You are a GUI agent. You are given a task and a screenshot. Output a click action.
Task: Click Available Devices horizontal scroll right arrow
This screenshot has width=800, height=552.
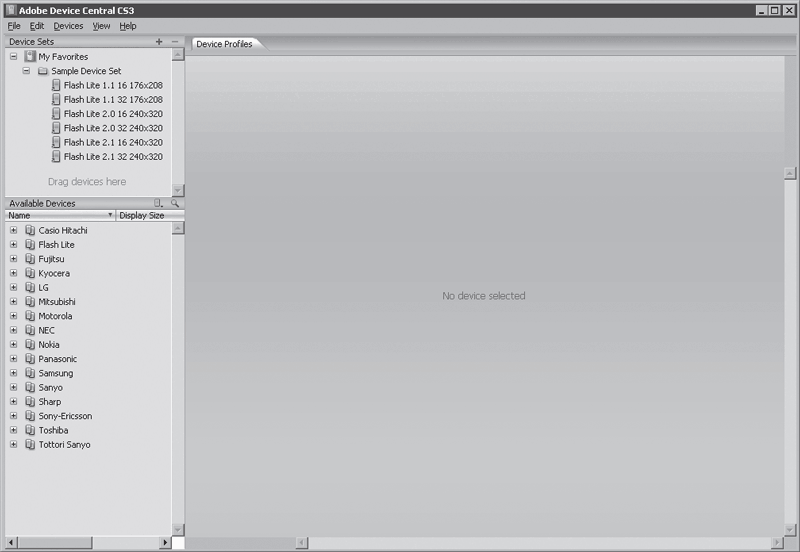(x=165, y=542)
